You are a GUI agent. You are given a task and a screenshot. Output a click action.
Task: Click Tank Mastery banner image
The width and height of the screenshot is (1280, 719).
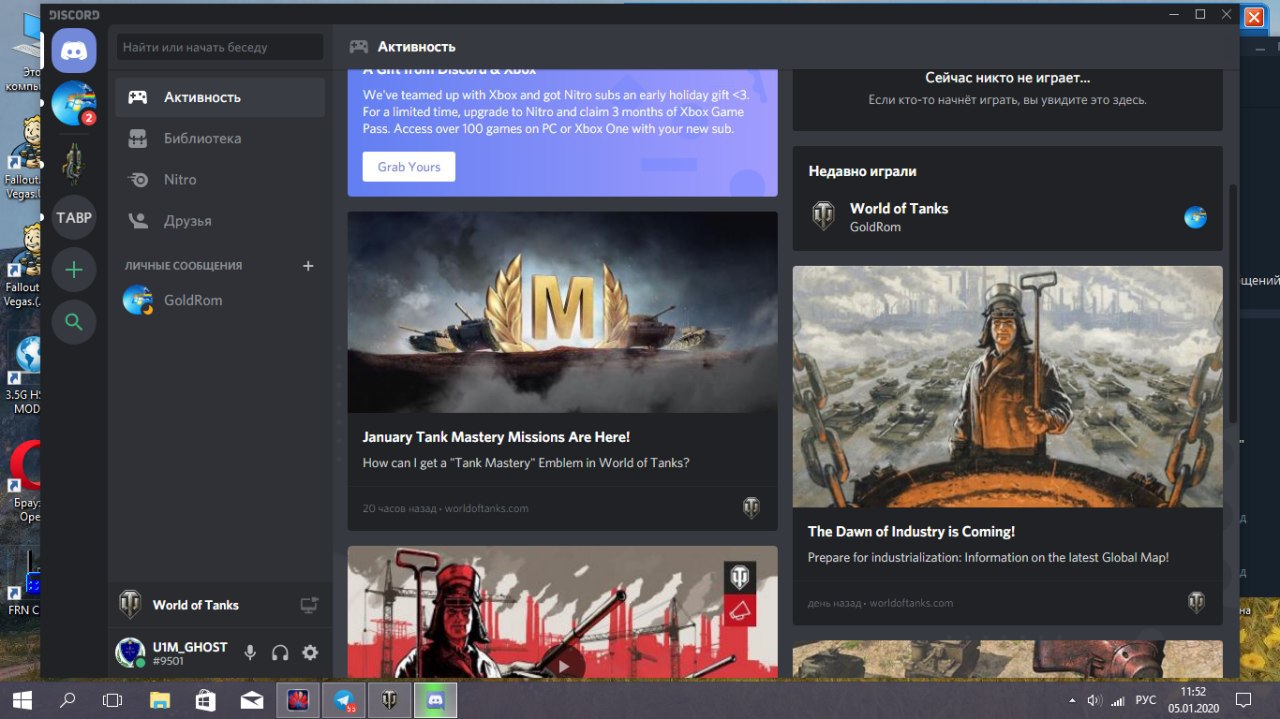pos(562,312)
